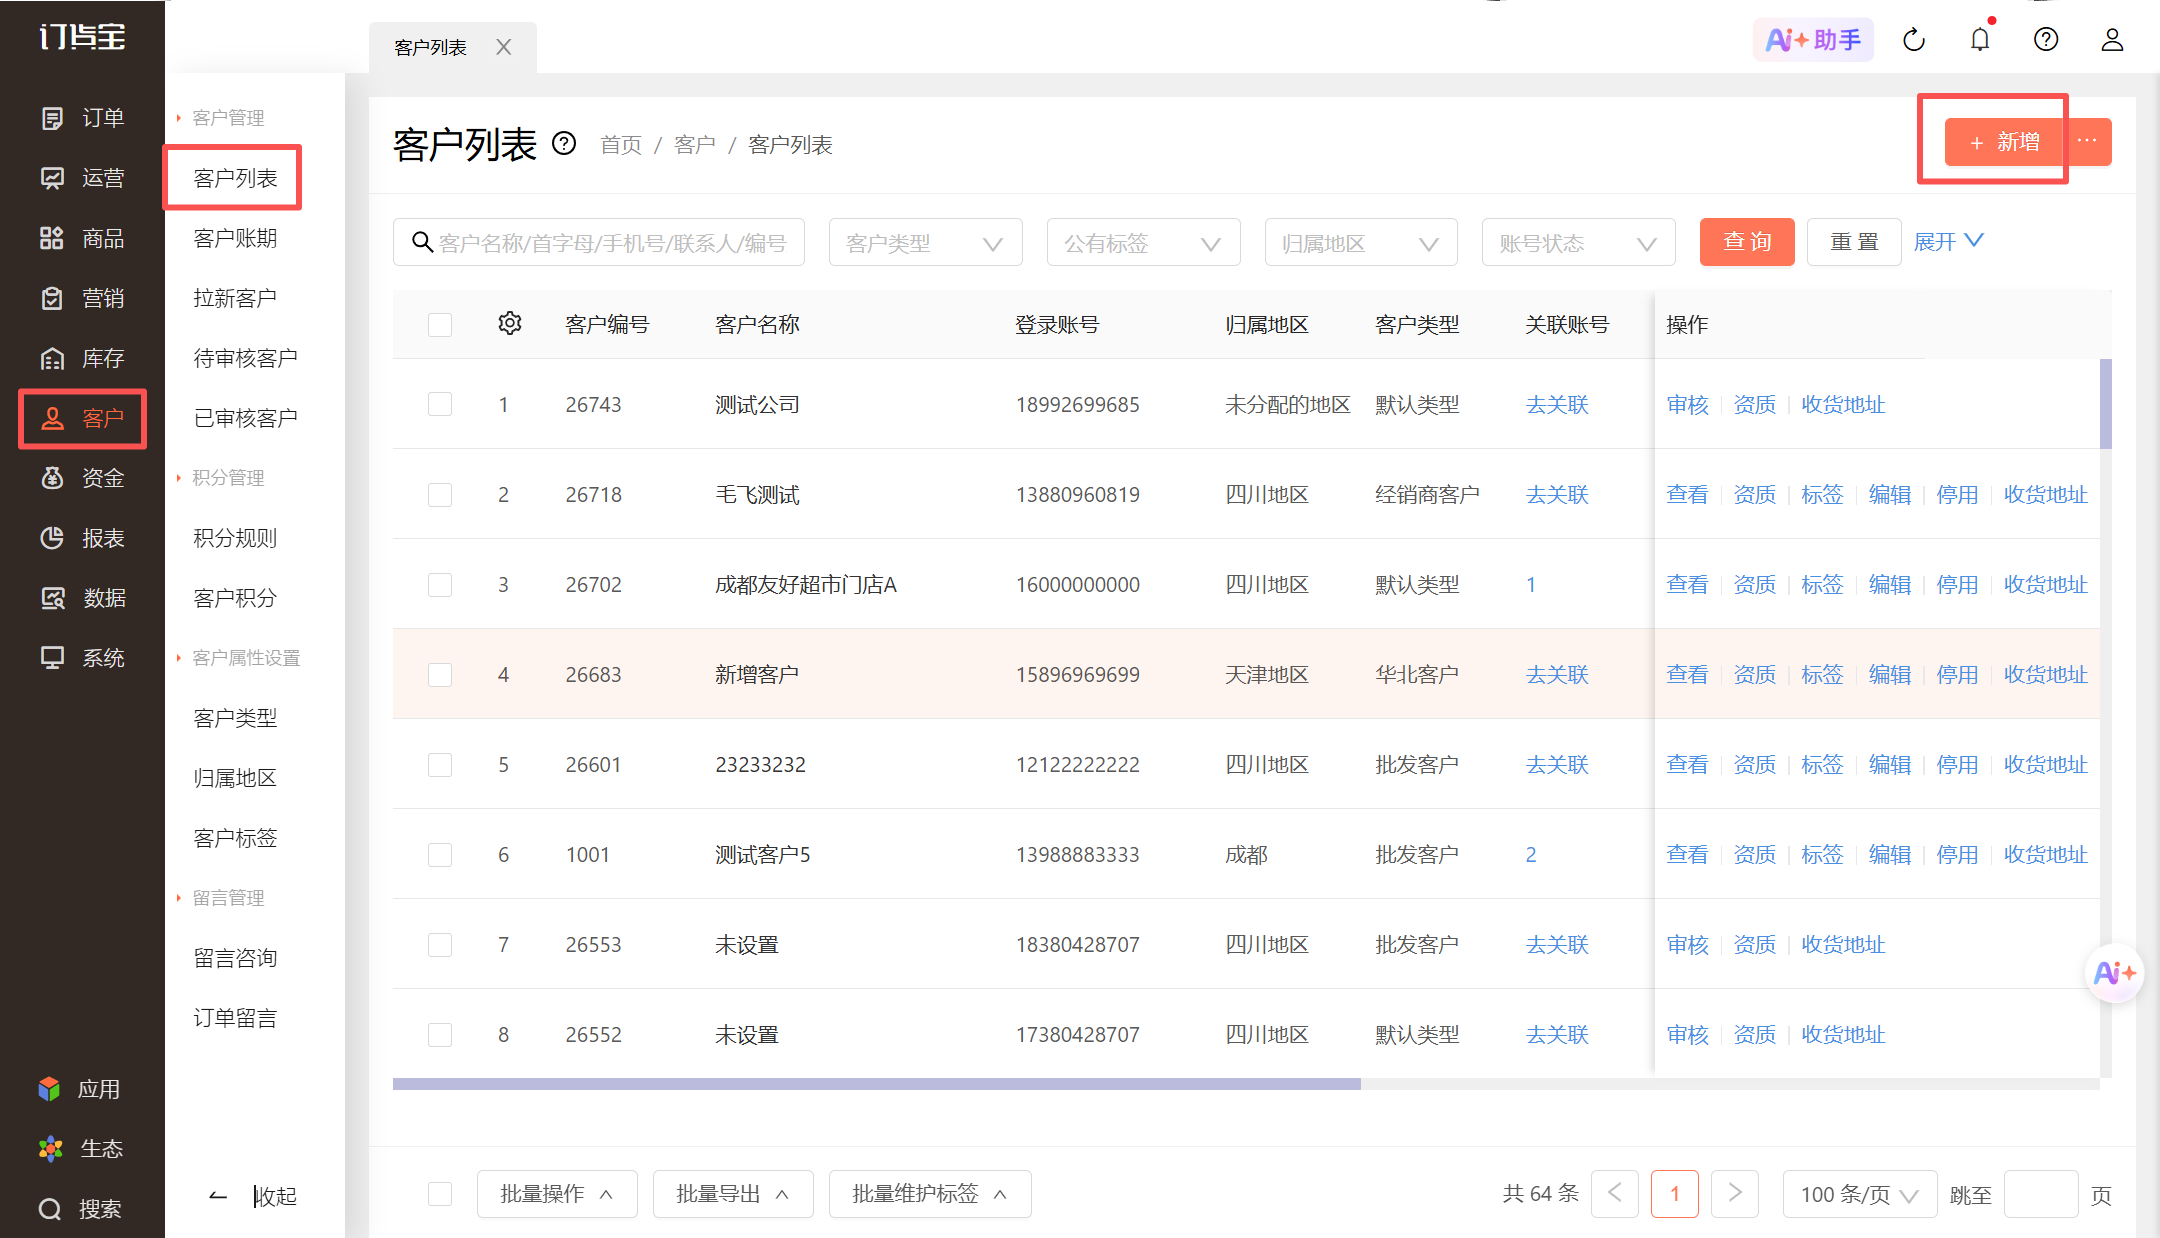Screen dimensions: 2160x1238
Task: Open the help question mark icon in top bar
Action: (2046, 40)
